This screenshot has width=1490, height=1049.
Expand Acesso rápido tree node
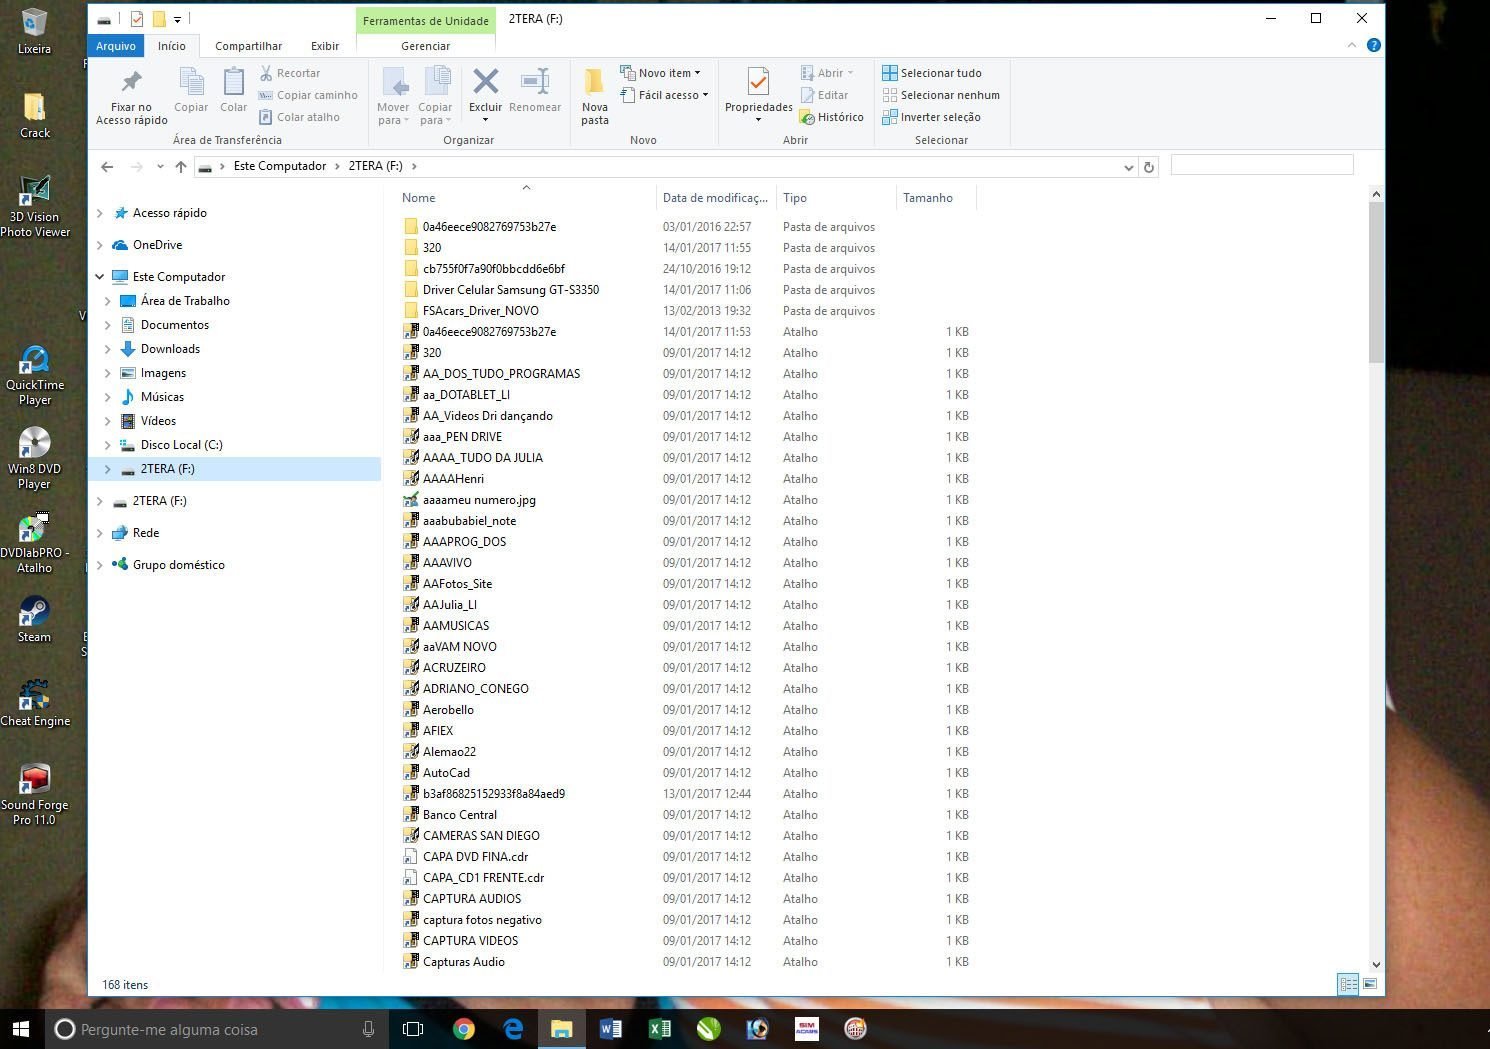99,213
